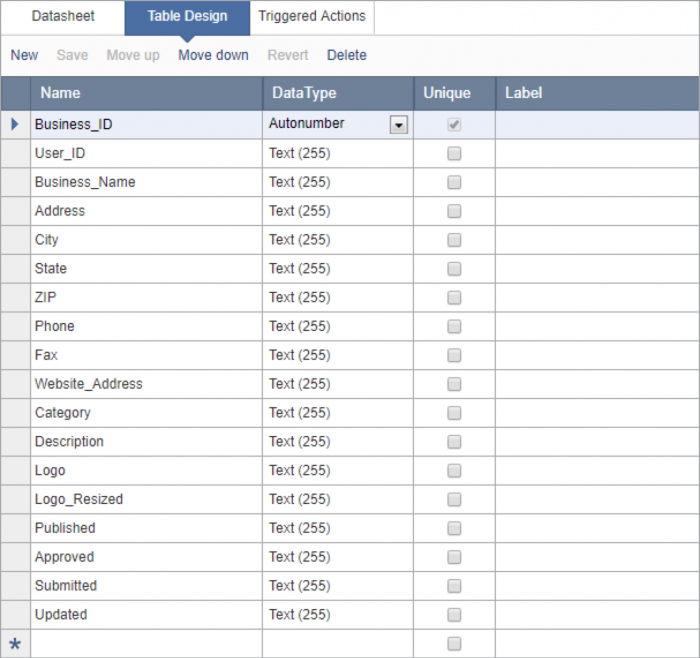Enable Unique for the Website_Address field
The image size is (700, 658).
pos(454,384)
